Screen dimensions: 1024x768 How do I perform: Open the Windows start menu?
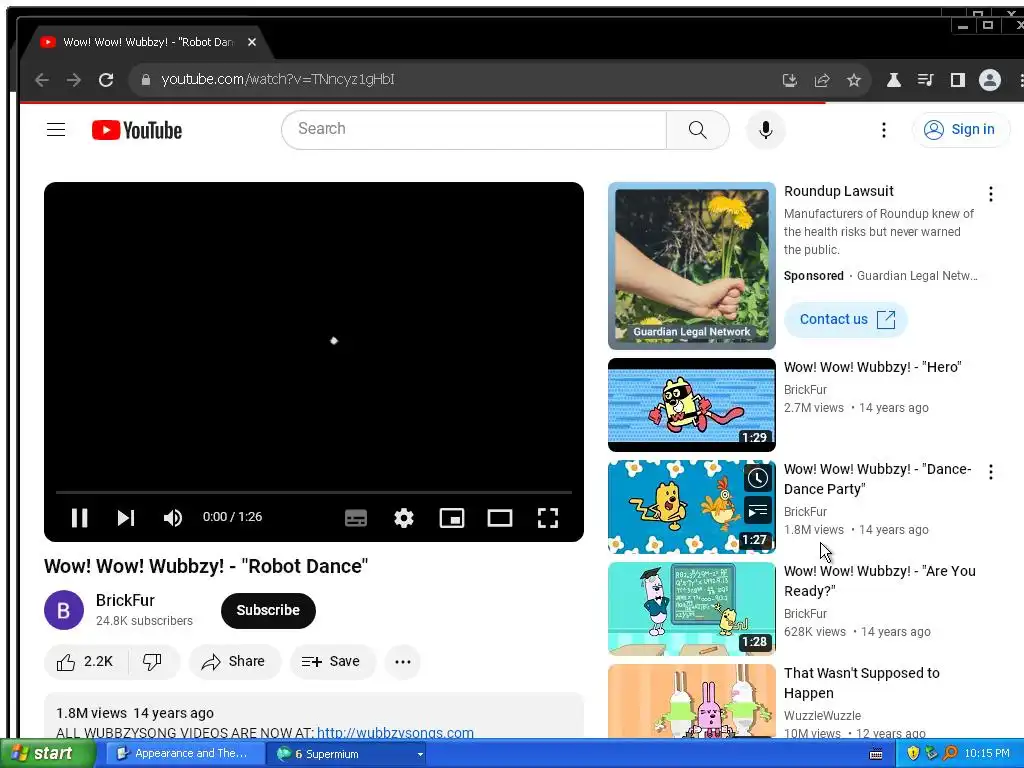click(47, 754)
